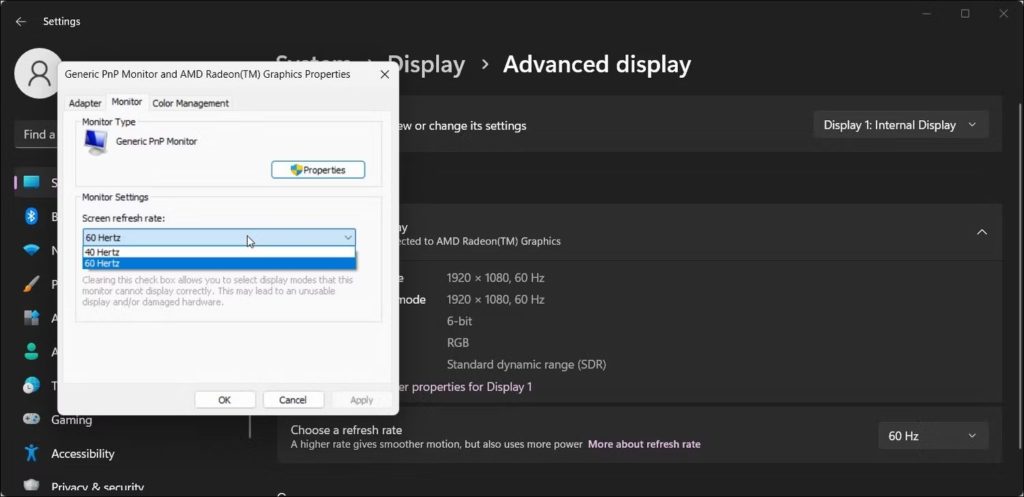This screenshot has width=1024, height=497.
Task: Click the Generic PnP Monitor icon
Action: [x=97, y=142]
